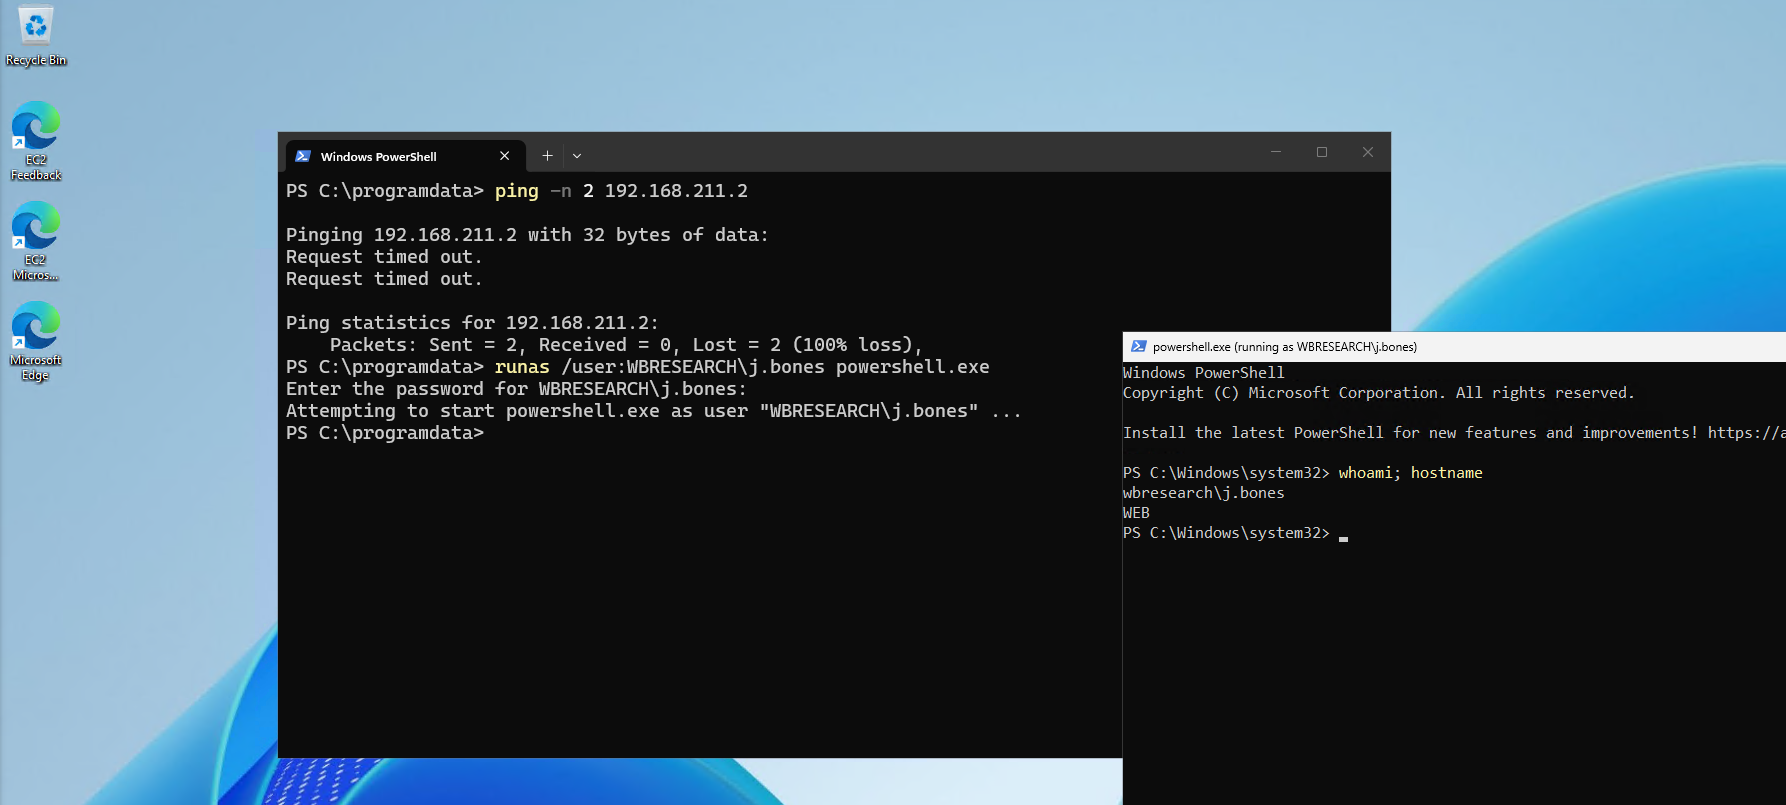
Task: Click the 'Attempting to start powershell.exe as user' line
Action: (654, 411)
